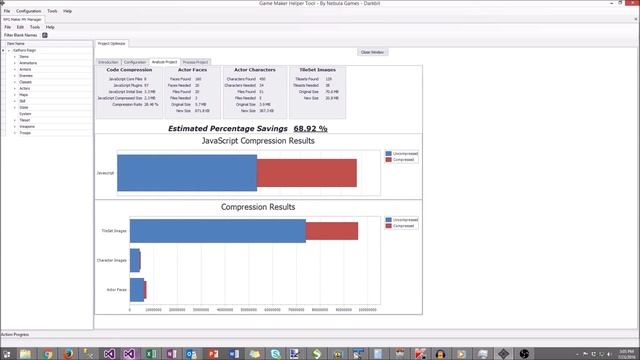Open Word from the taskbar
The height and width of the screenshot is (360, 640).
point(234,354)
